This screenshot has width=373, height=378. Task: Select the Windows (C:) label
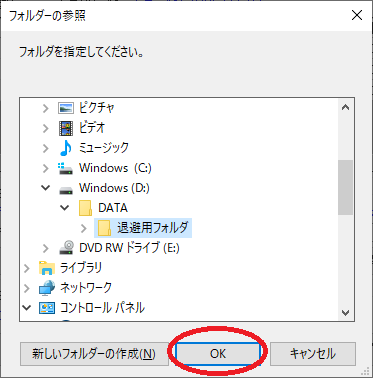pos(115,168)
